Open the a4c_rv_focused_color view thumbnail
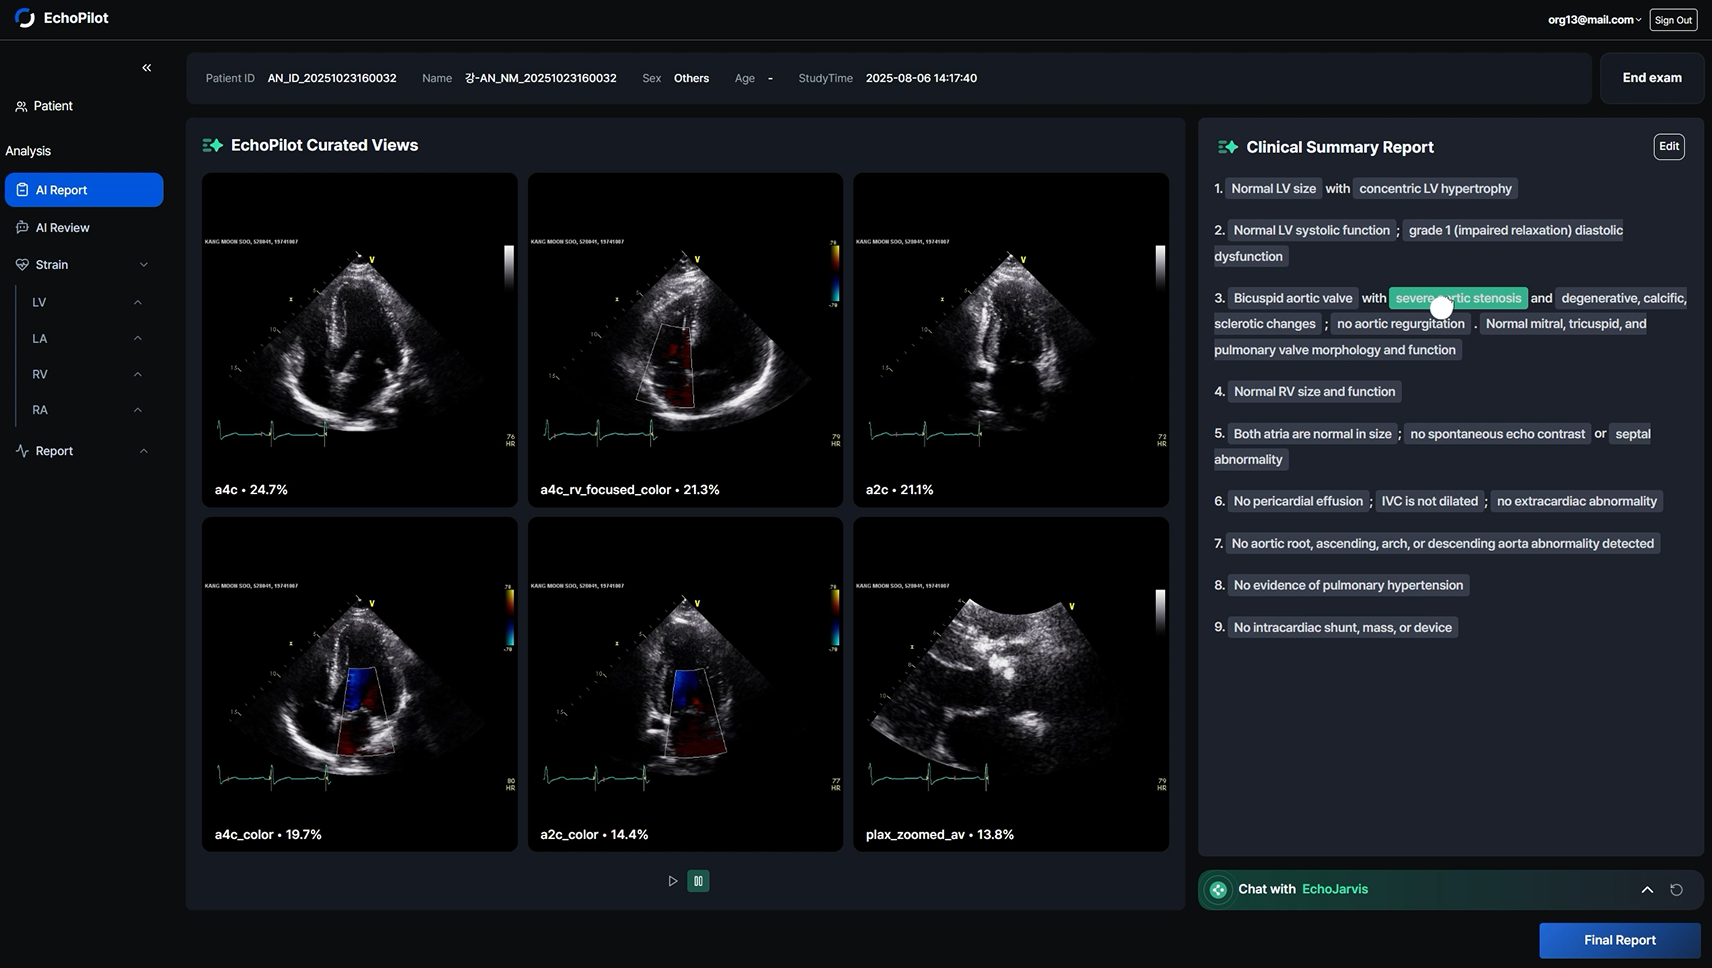The width and height of the screenshot is (1712, 968). (685, 340)
